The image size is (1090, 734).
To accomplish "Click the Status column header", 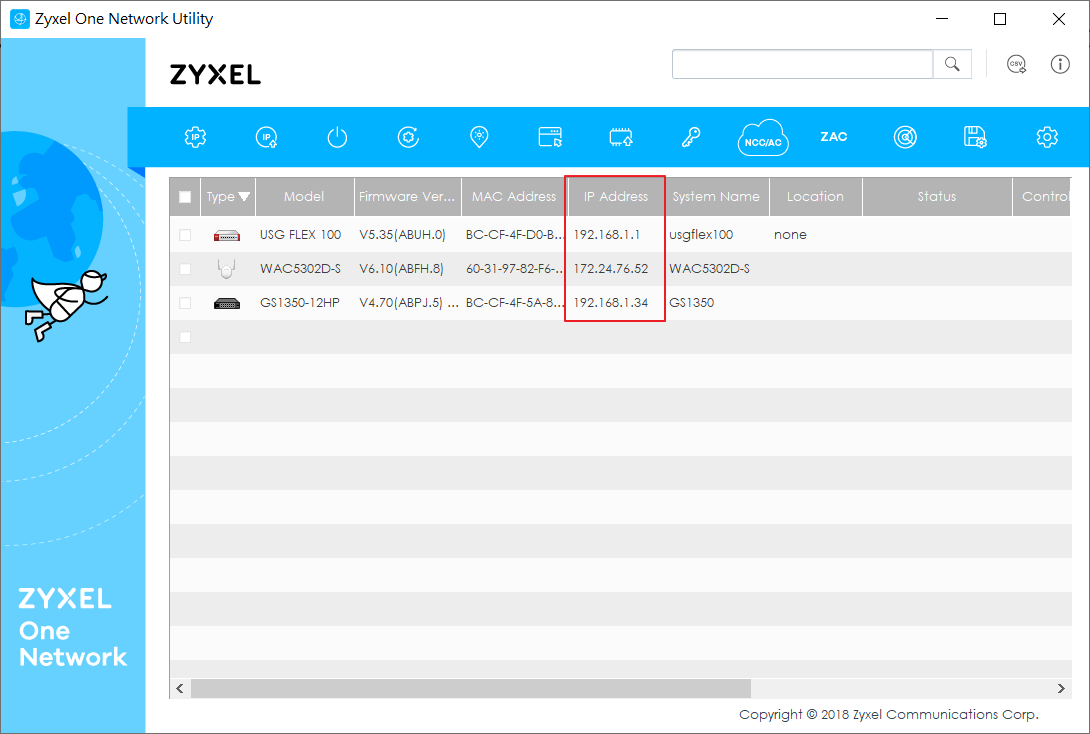I will [x=936, y=197].
